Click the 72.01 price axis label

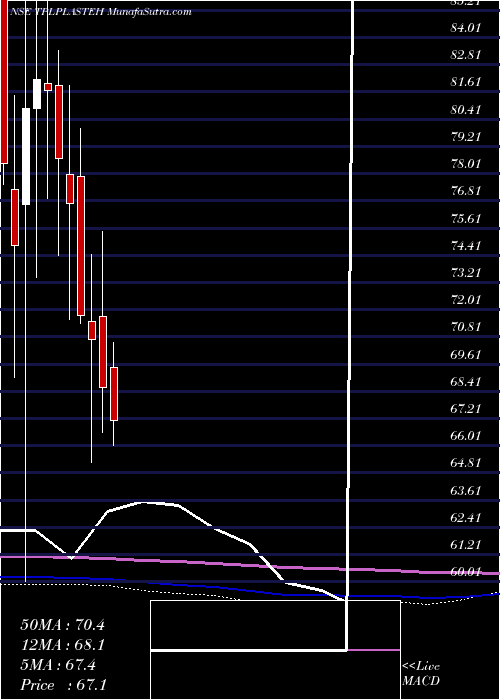point(466,300)
